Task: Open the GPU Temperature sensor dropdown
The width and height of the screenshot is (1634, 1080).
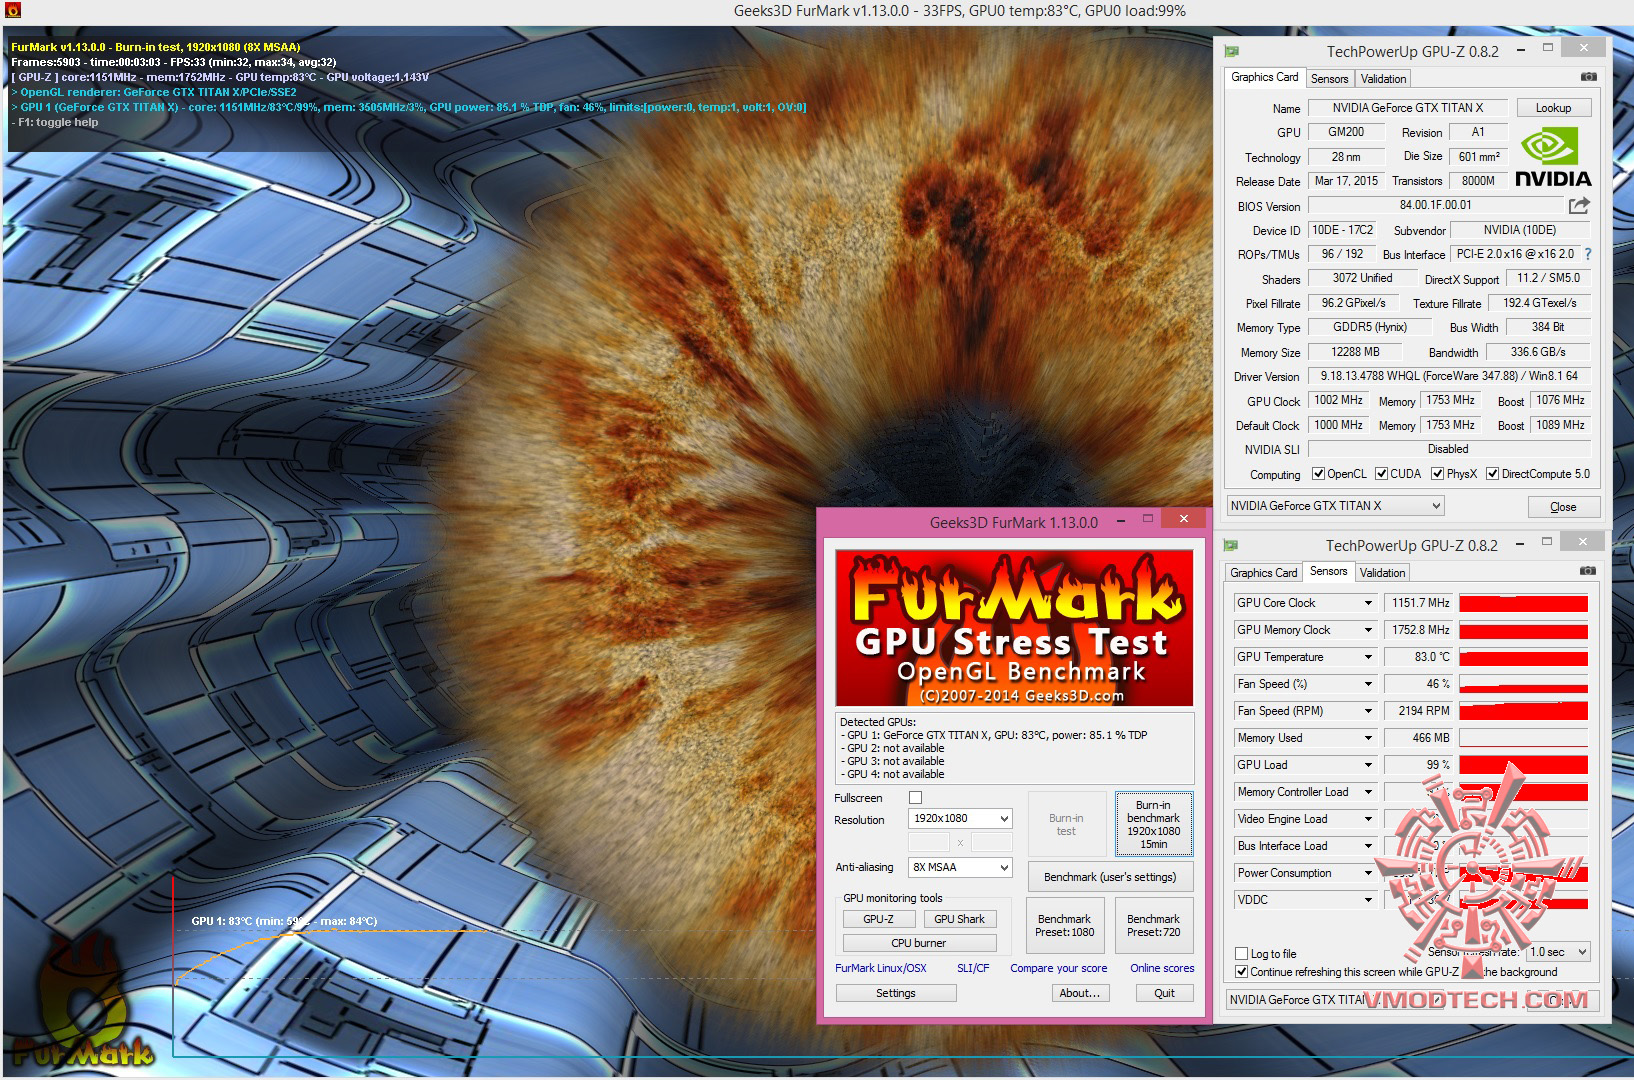Action: pyautogui.click(x=1305, y=657)
